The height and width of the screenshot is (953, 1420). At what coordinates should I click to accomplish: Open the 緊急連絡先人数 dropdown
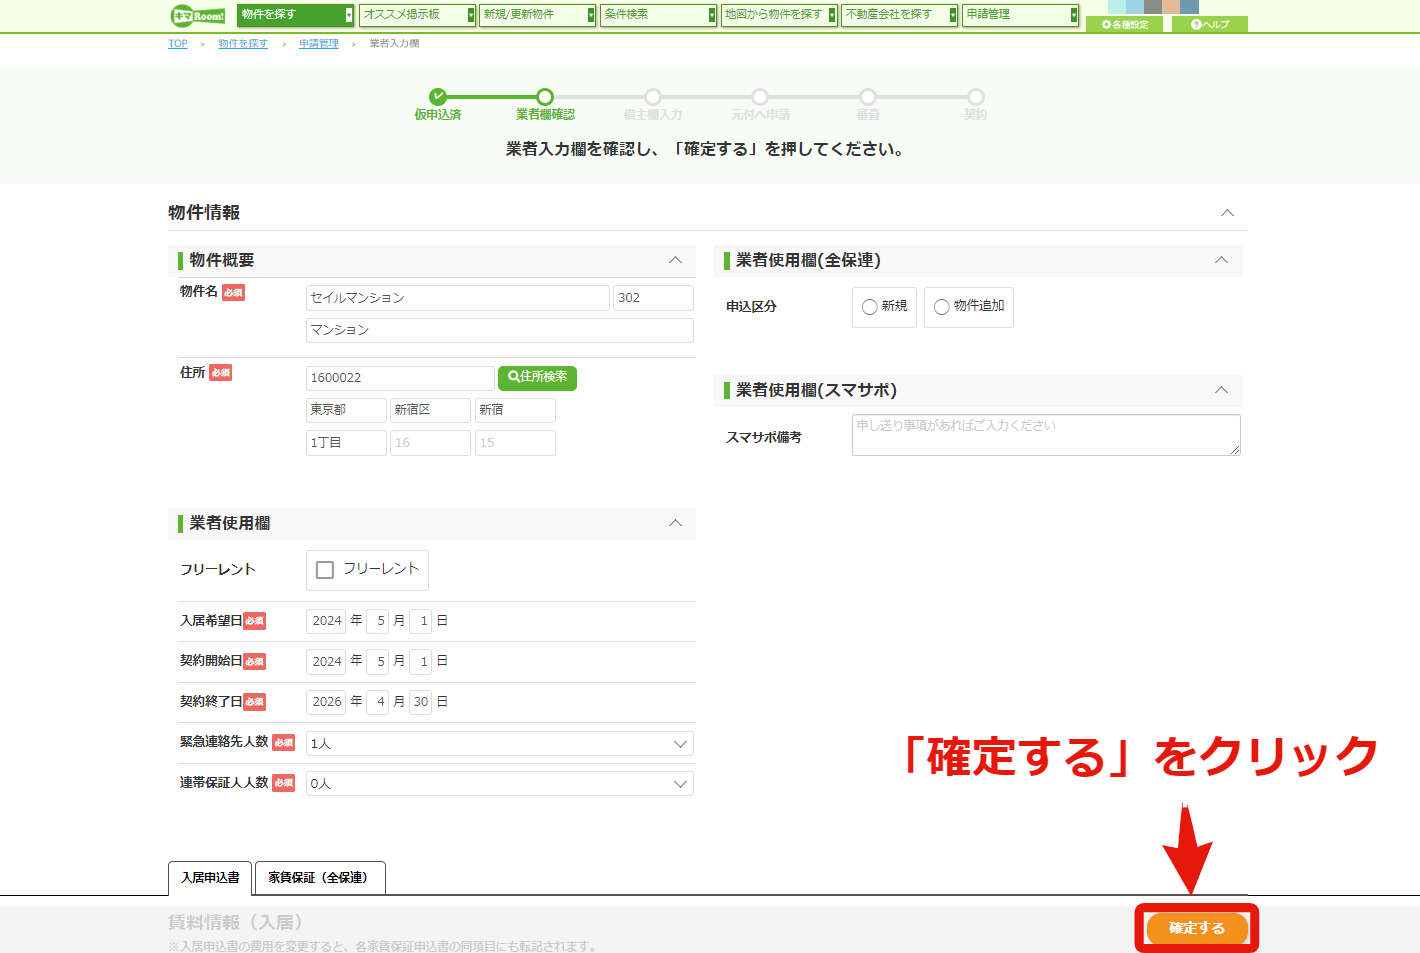click(500, 743)
